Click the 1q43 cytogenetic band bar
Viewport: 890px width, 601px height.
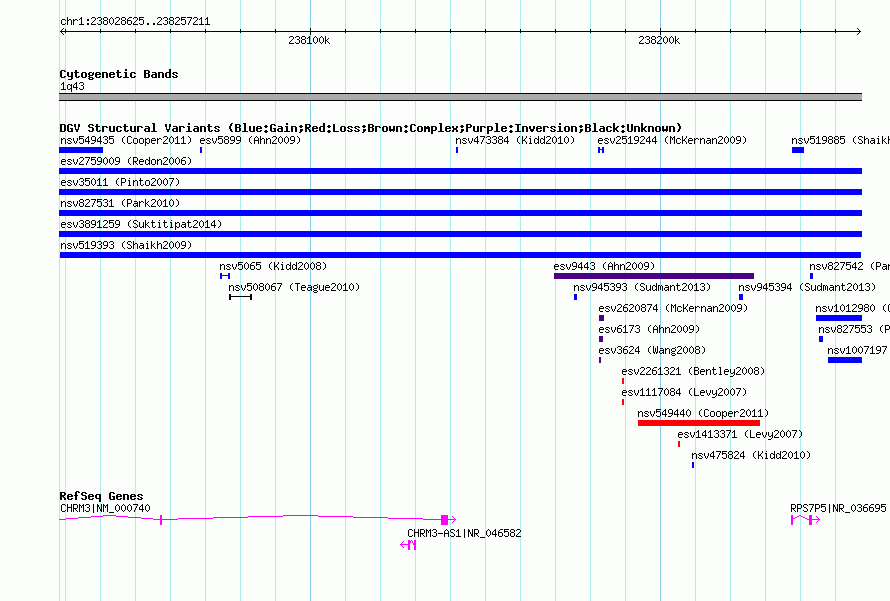point(460,97)
